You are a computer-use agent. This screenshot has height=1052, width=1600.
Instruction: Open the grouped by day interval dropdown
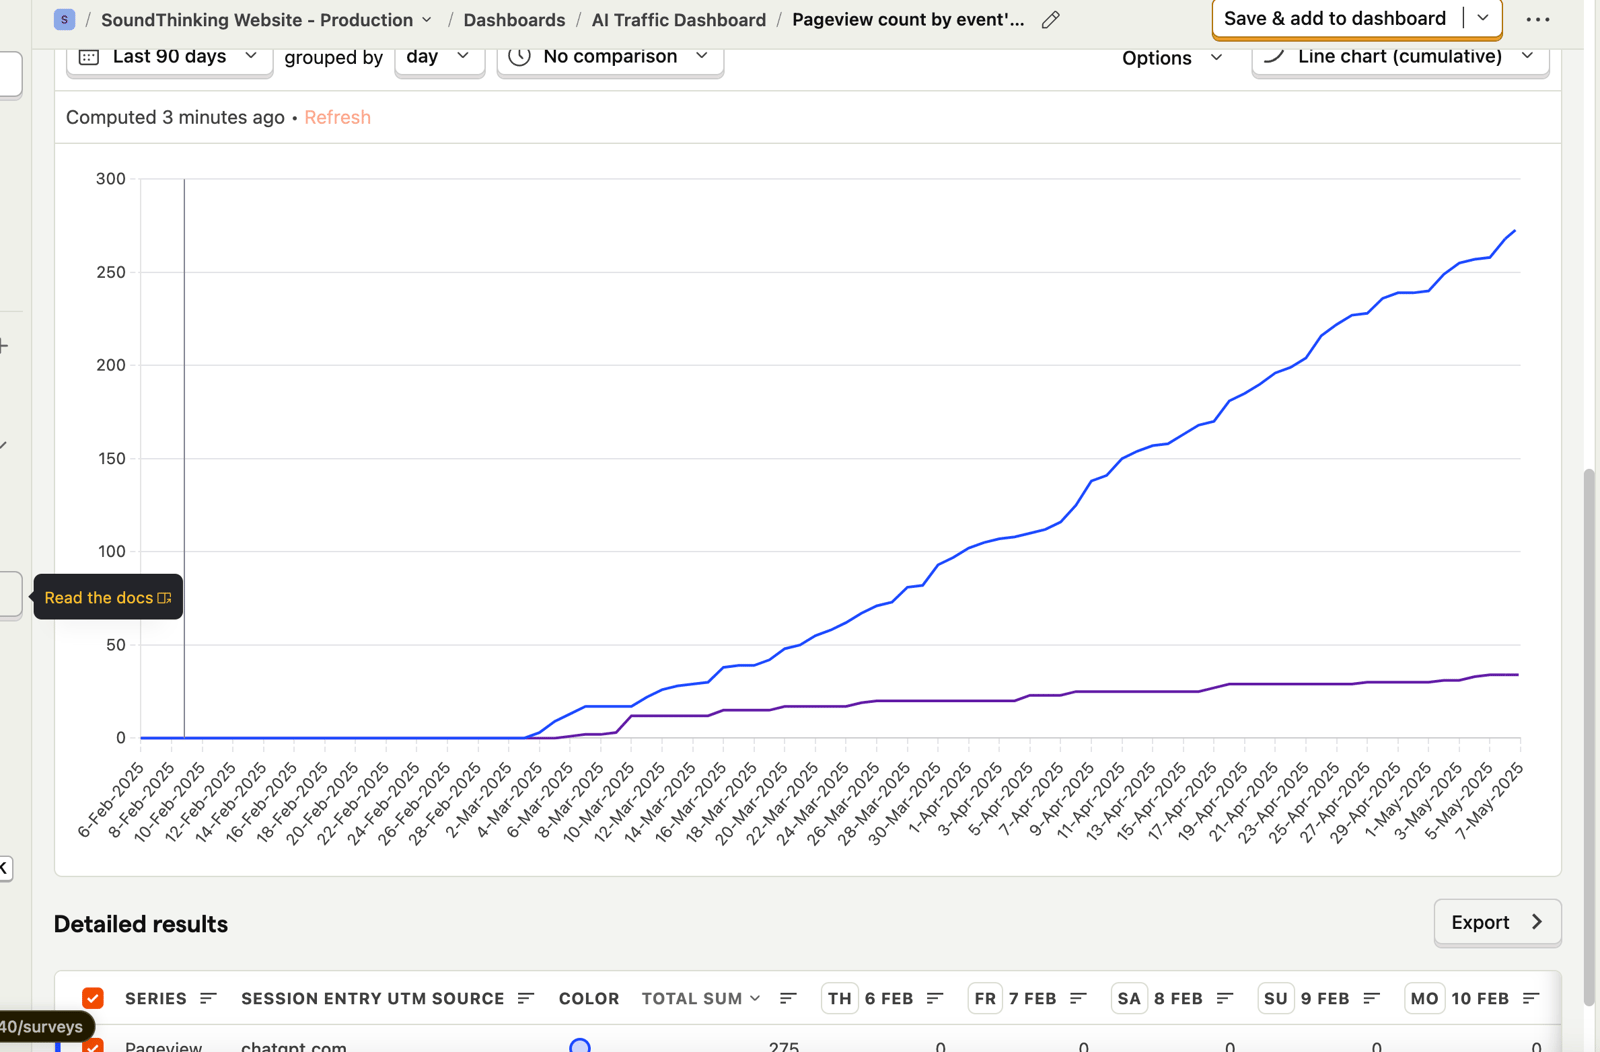click(x=439, y=57)
